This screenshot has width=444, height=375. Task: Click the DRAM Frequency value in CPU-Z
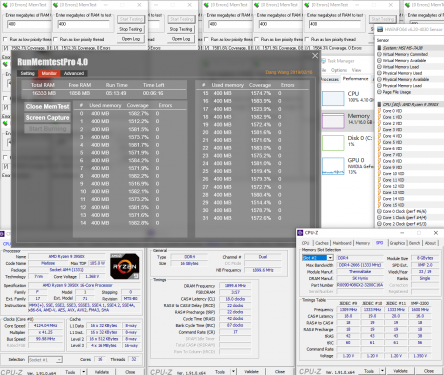click(235, 286)
